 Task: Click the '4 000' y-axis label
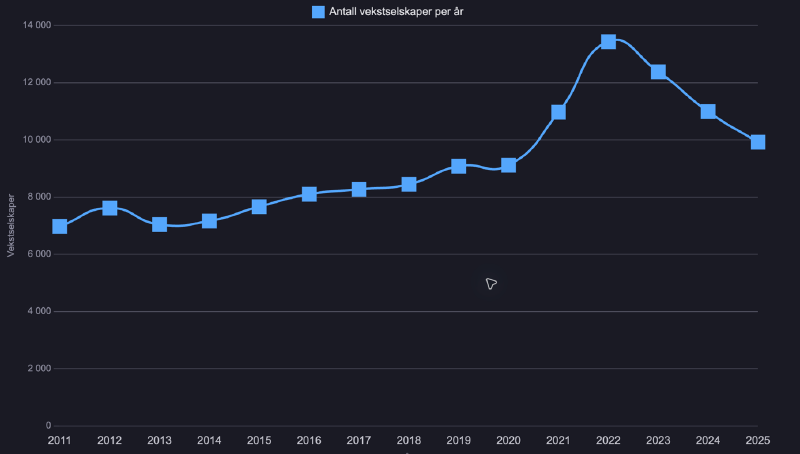click(39, 311)
